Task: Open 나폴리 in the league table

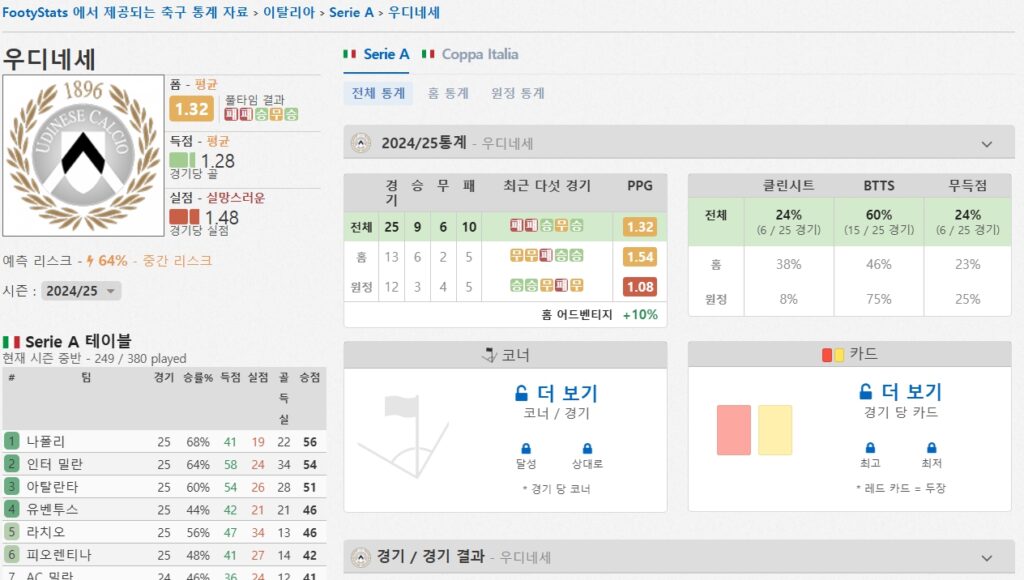Action: pos(45,442)
